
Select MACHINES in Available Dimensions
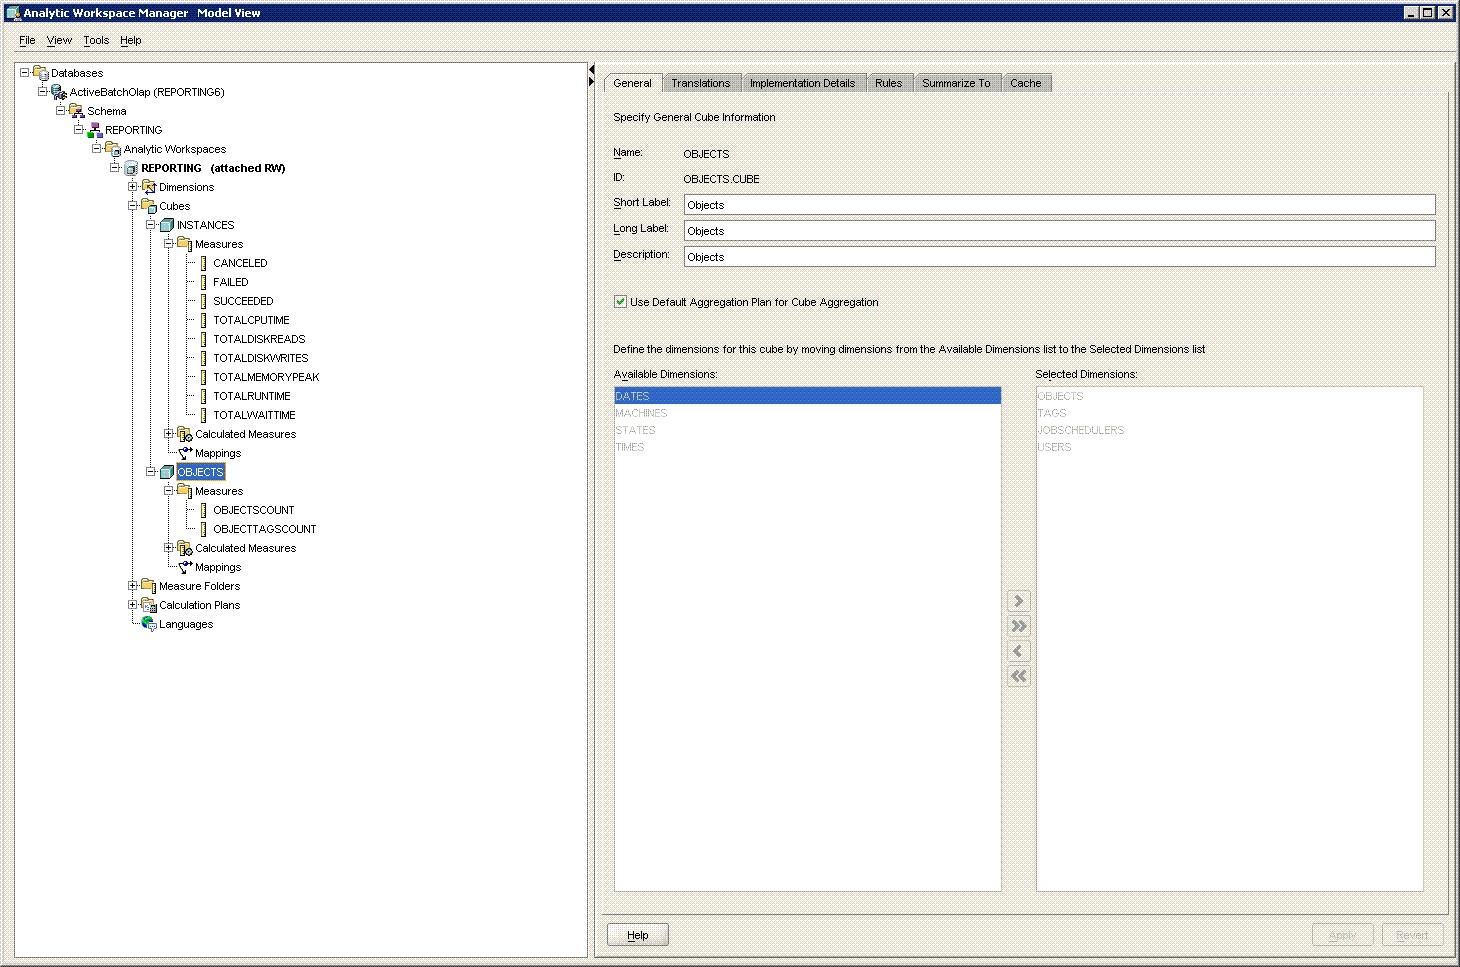tap(807, 413)
